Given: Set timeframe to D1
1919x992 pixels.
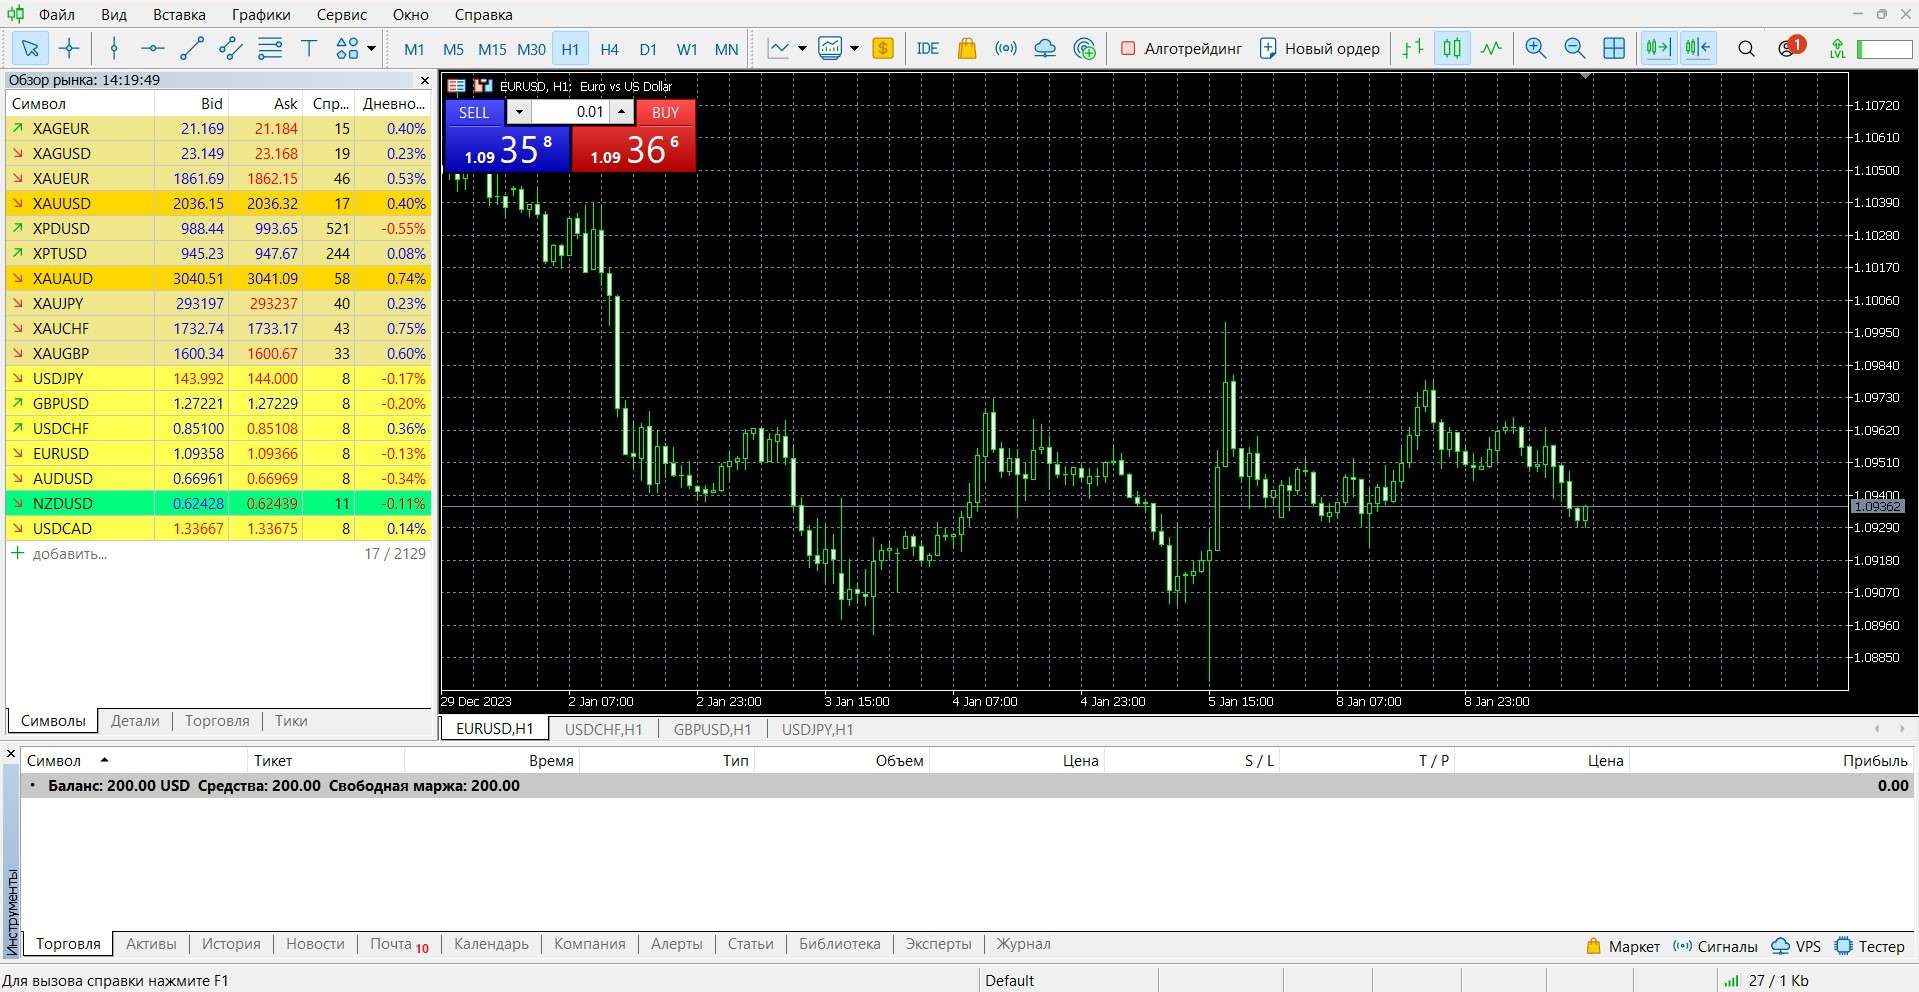Looking at the screenshot, I should pos(648,49).
